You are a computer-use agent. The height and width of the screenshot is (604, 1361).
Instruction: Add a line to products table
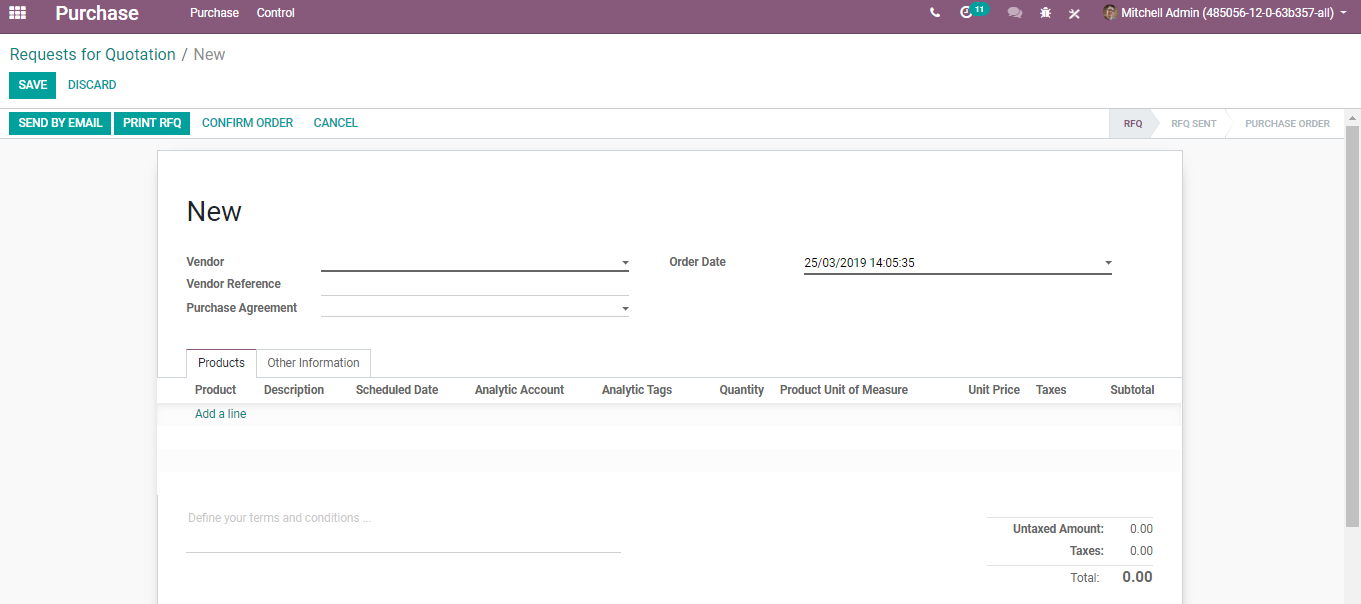pyautogui.click(x=220, y=414)
